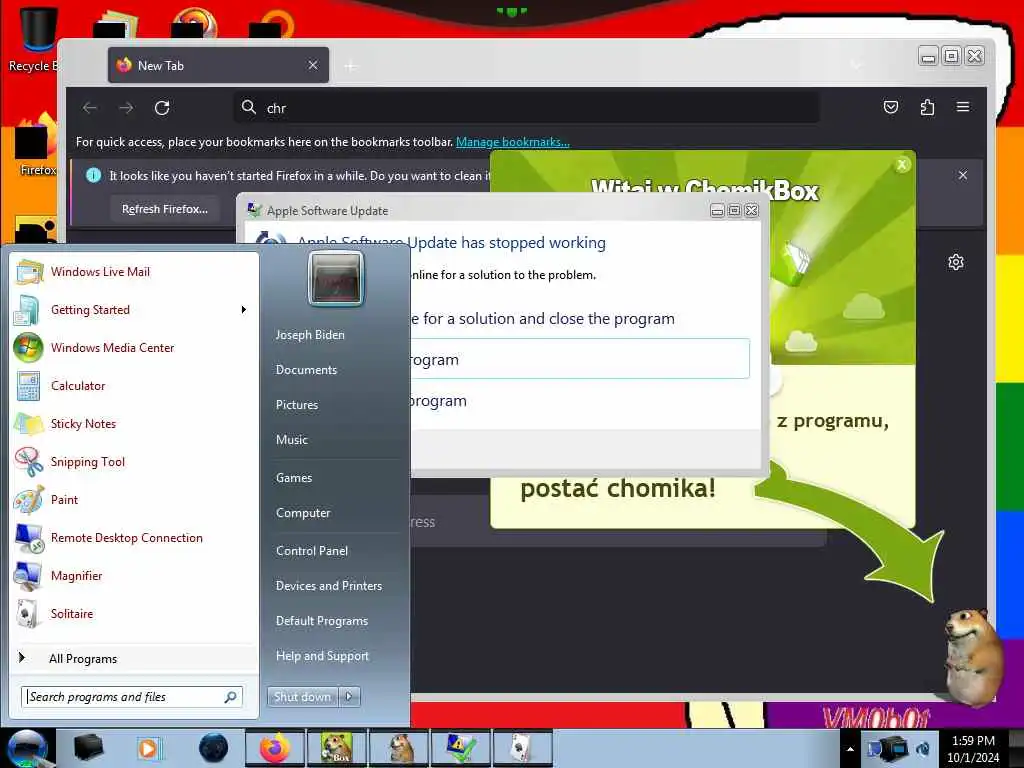Open Control Panel
This screenshot has width=1024, height=768.
click(x=312, y=551)
